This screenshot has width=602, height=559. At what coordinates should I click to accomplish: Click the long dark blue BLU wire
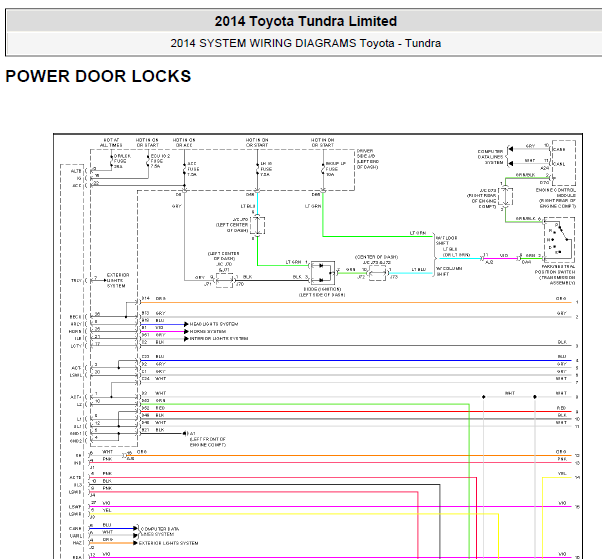pos(356,361)
